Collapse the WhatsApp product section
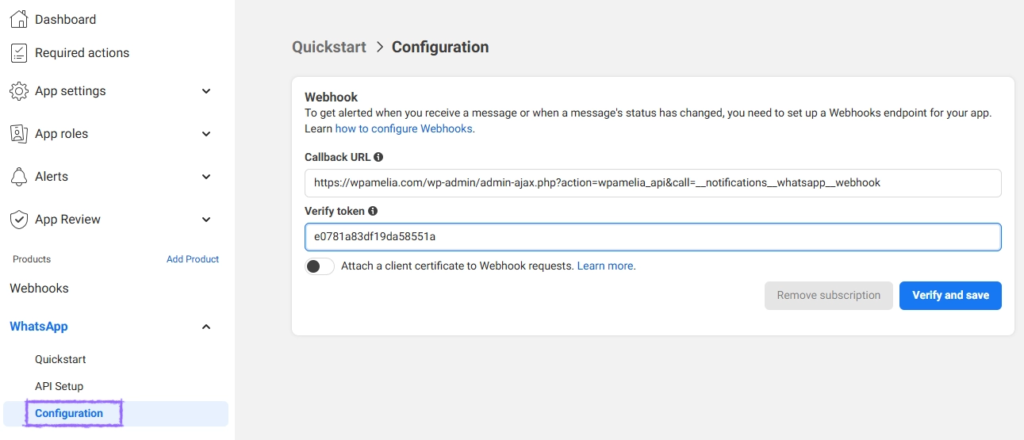 206,327
